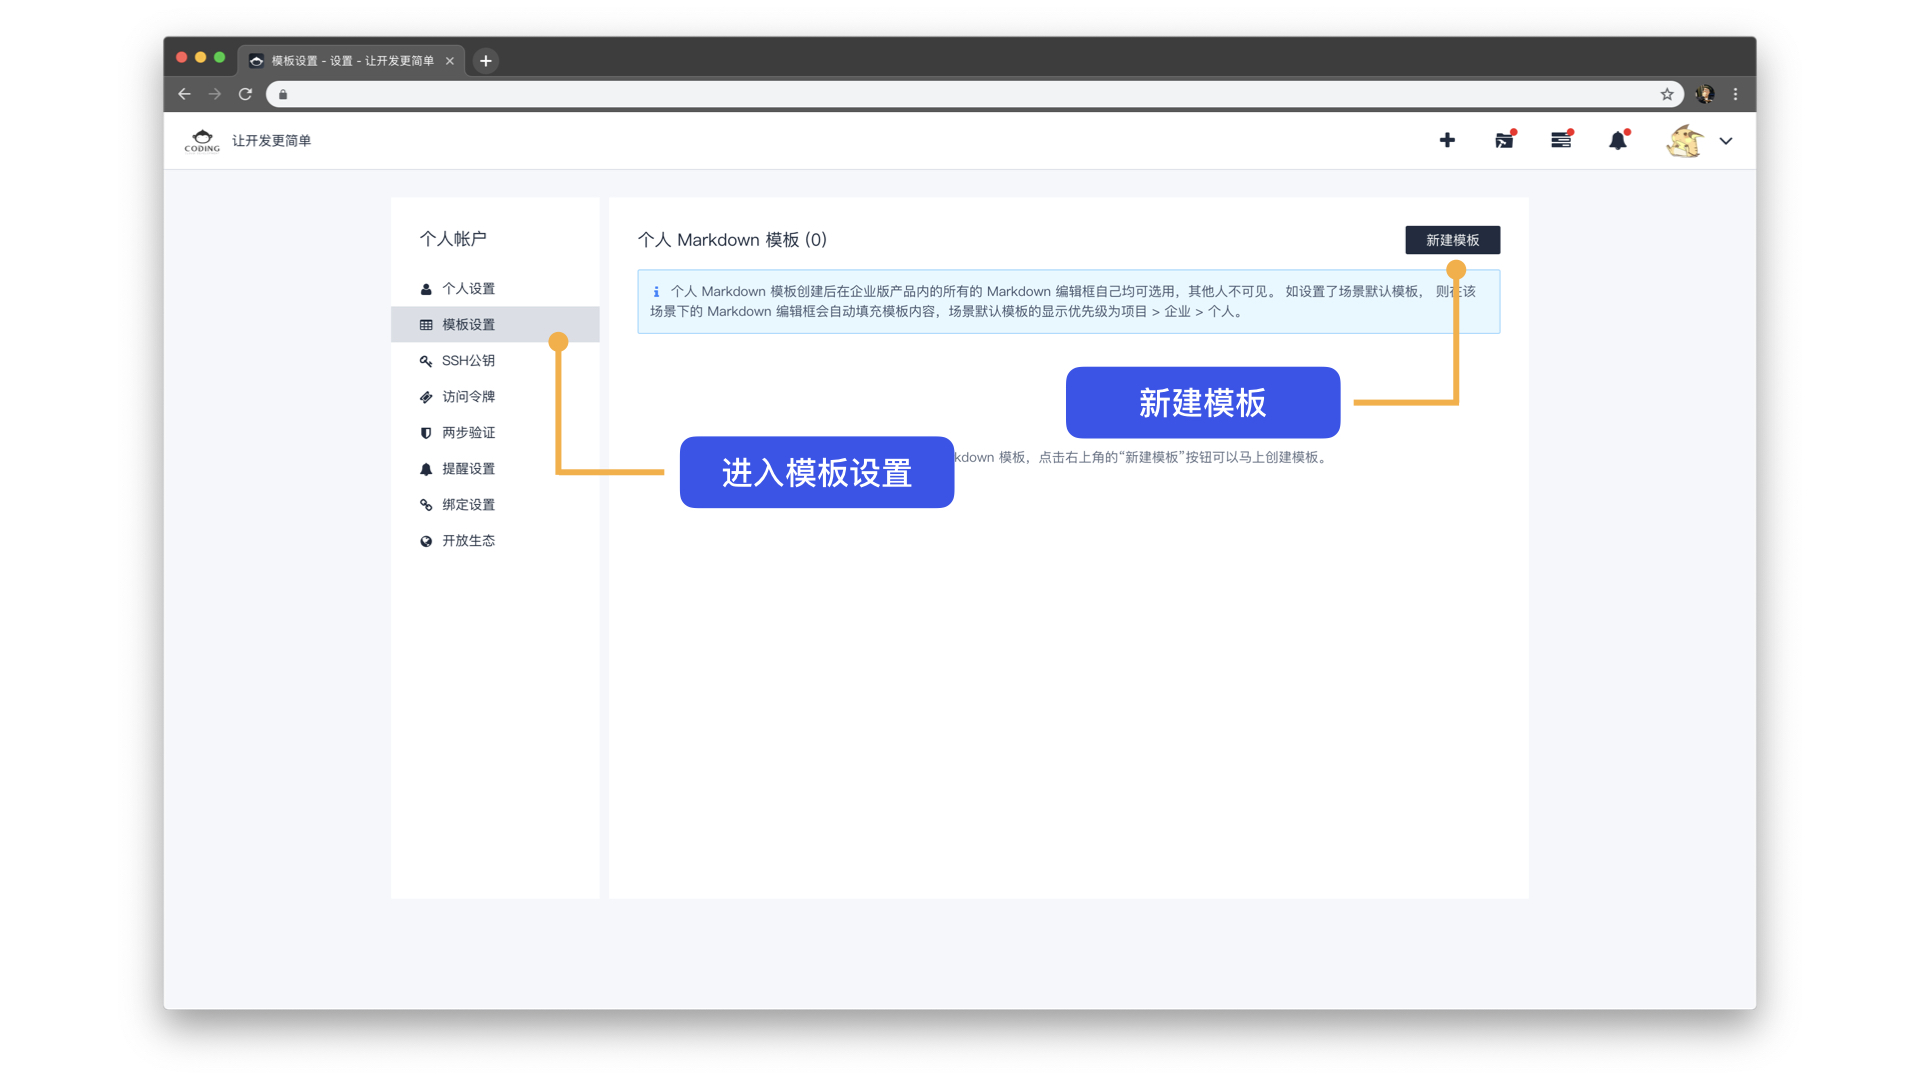Click the terminal workspace icon in header
1920x1080 pixels.
click(x=1504, y=141)
